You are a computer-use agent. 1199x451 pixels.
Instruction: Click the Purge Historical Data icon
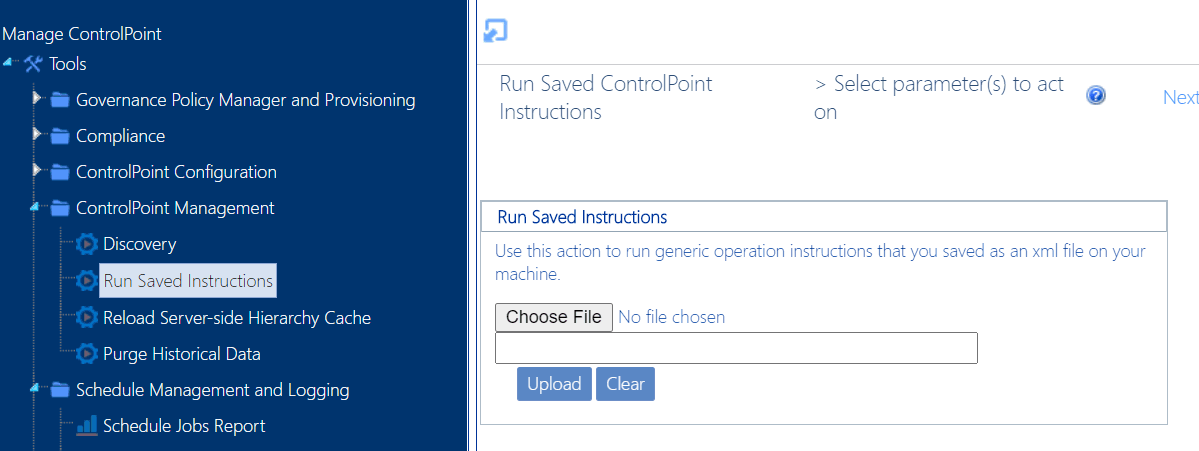[86, 354]
